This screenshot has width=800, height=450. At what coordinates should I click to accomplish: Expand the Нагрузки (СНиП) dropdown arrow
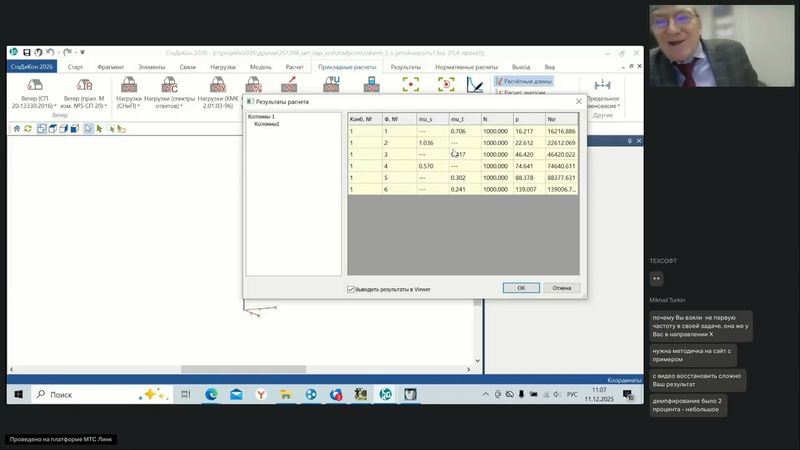coord(140,106)
